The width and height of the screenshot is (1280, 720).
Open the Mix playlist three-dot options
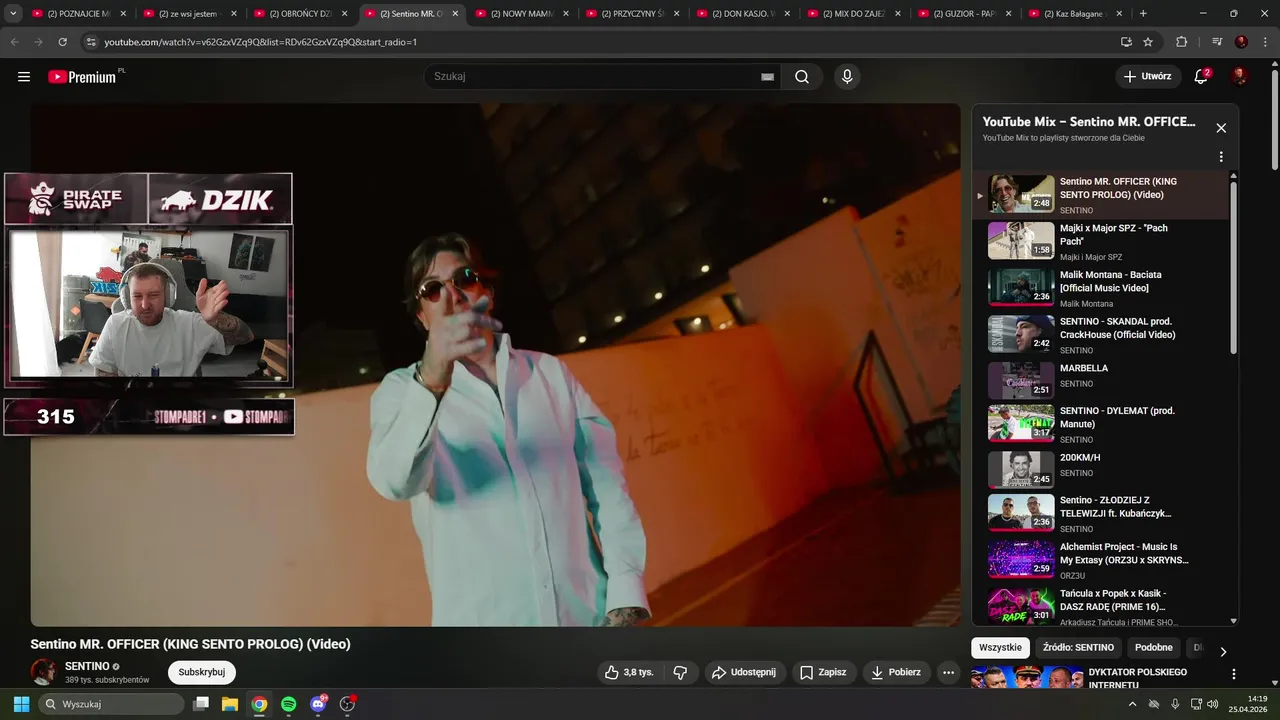(x=1221, y=157)
